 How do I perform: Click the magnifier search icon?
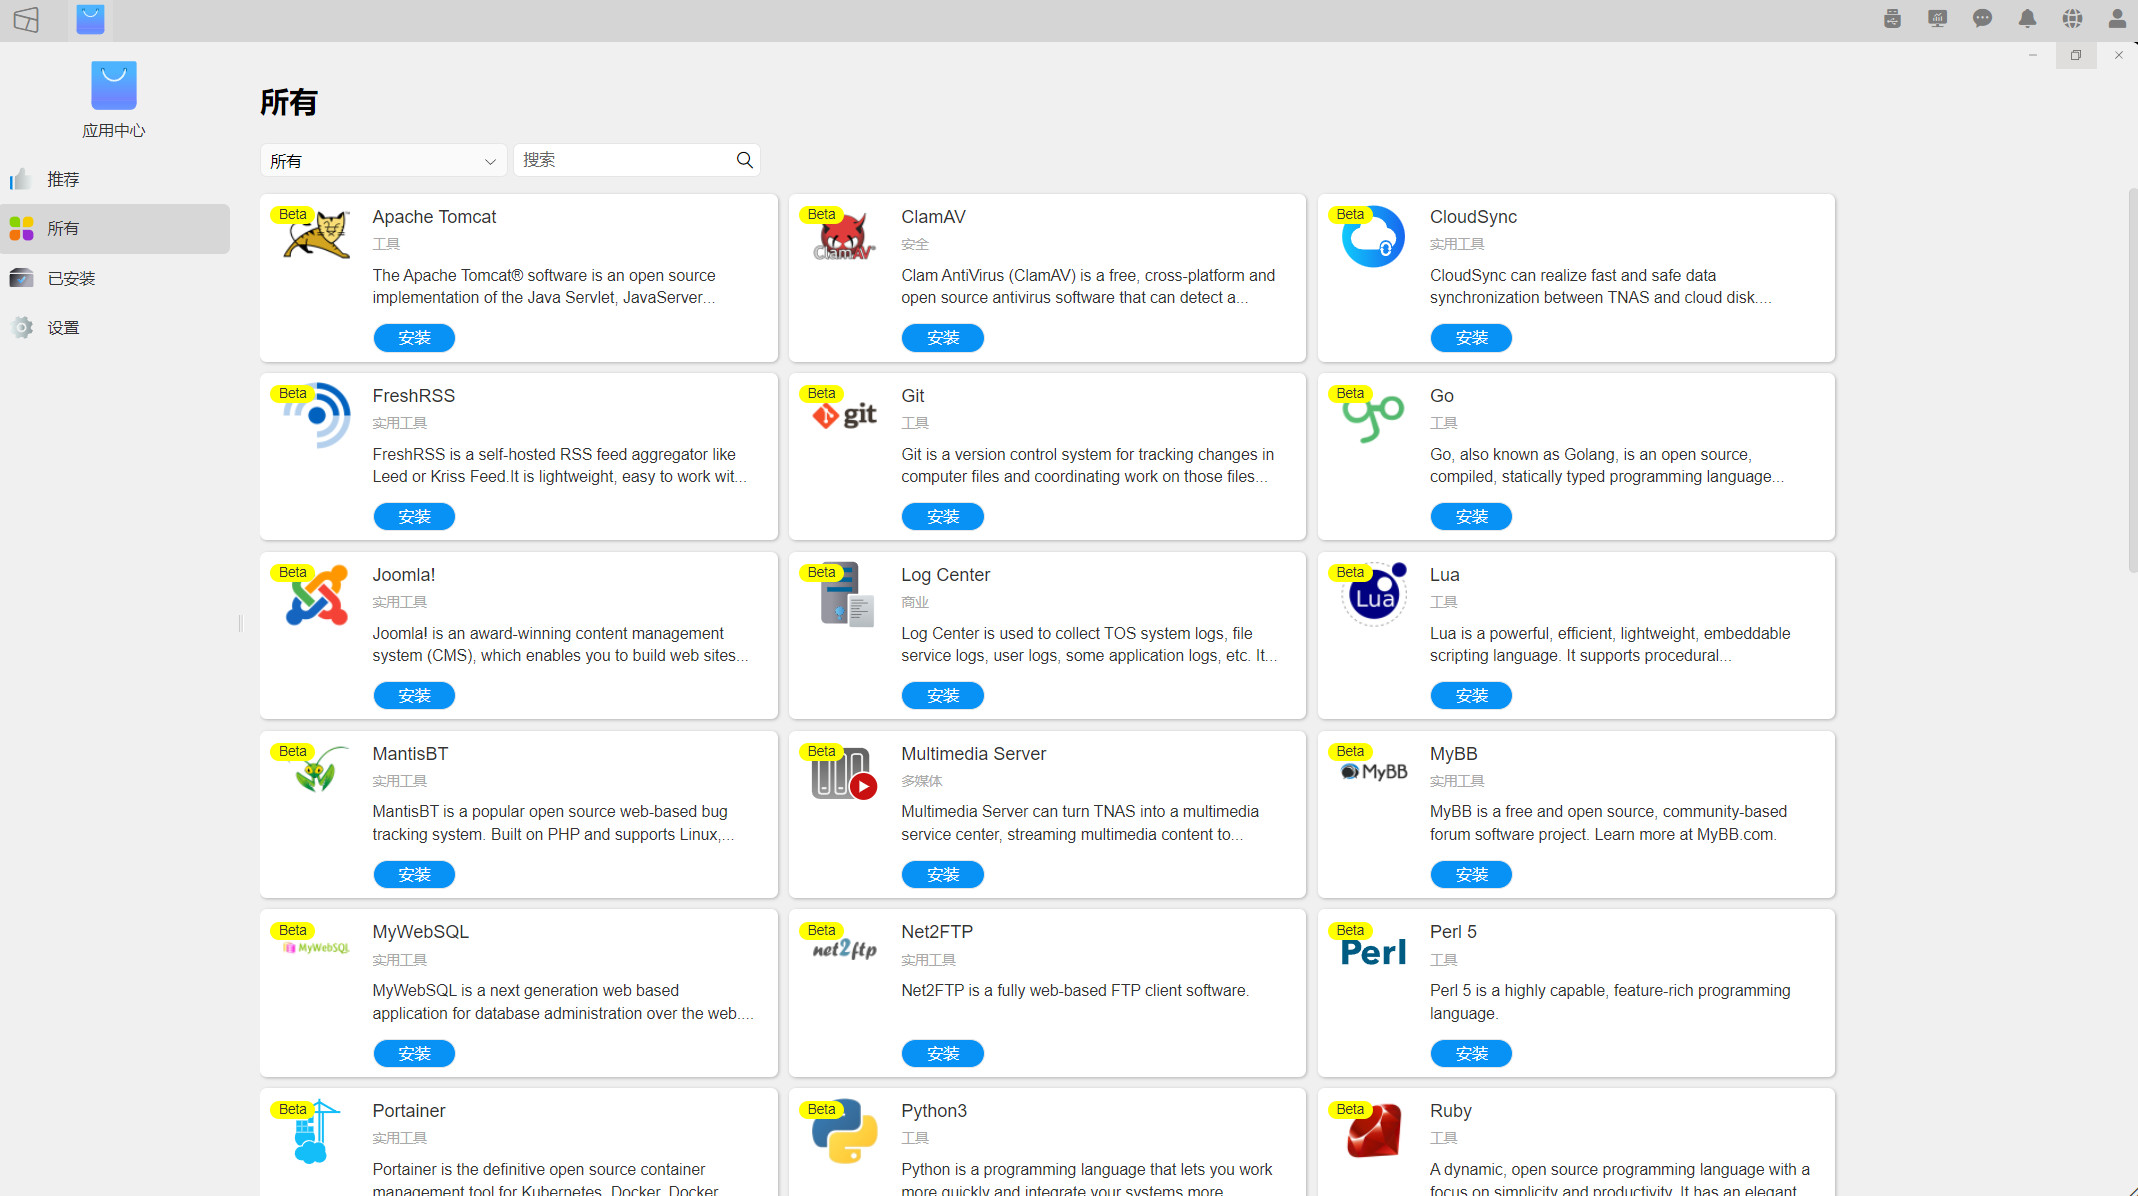coord(744,160)
